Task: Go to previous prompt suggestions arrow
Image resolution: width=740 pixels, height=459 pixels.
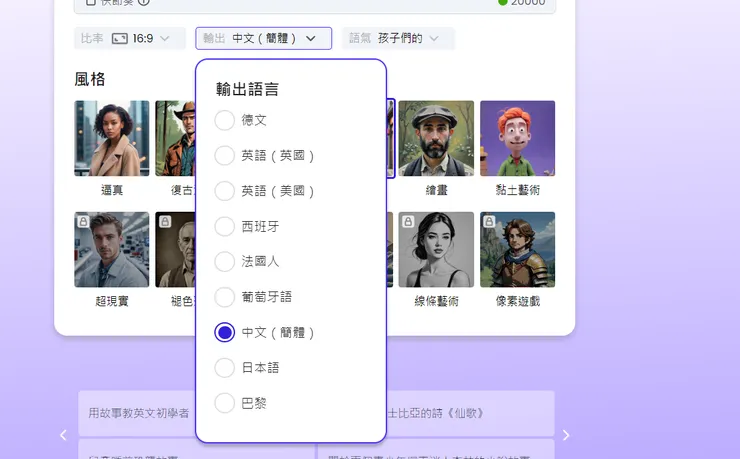Action: tap(63, 435)
